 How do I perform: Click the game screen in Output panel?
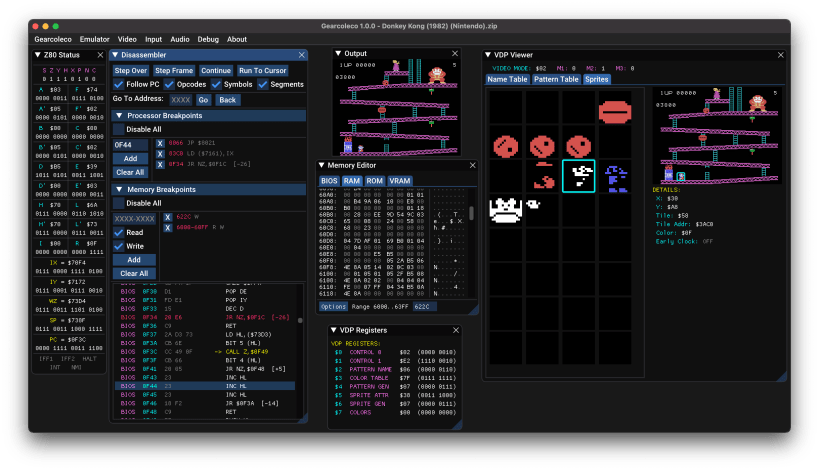[x=396, y=107]
